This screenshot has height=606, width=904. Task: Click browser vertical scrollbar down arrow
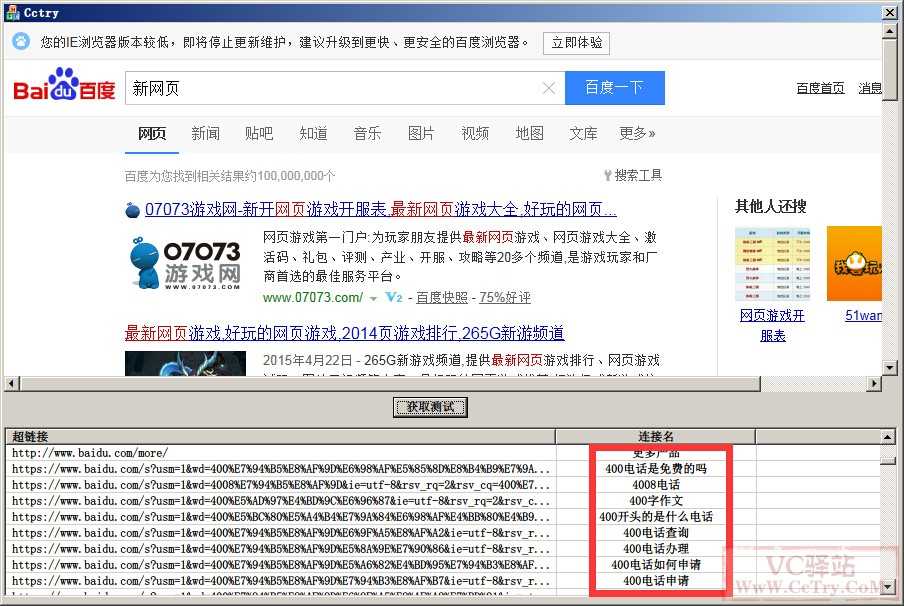point(890,367)
